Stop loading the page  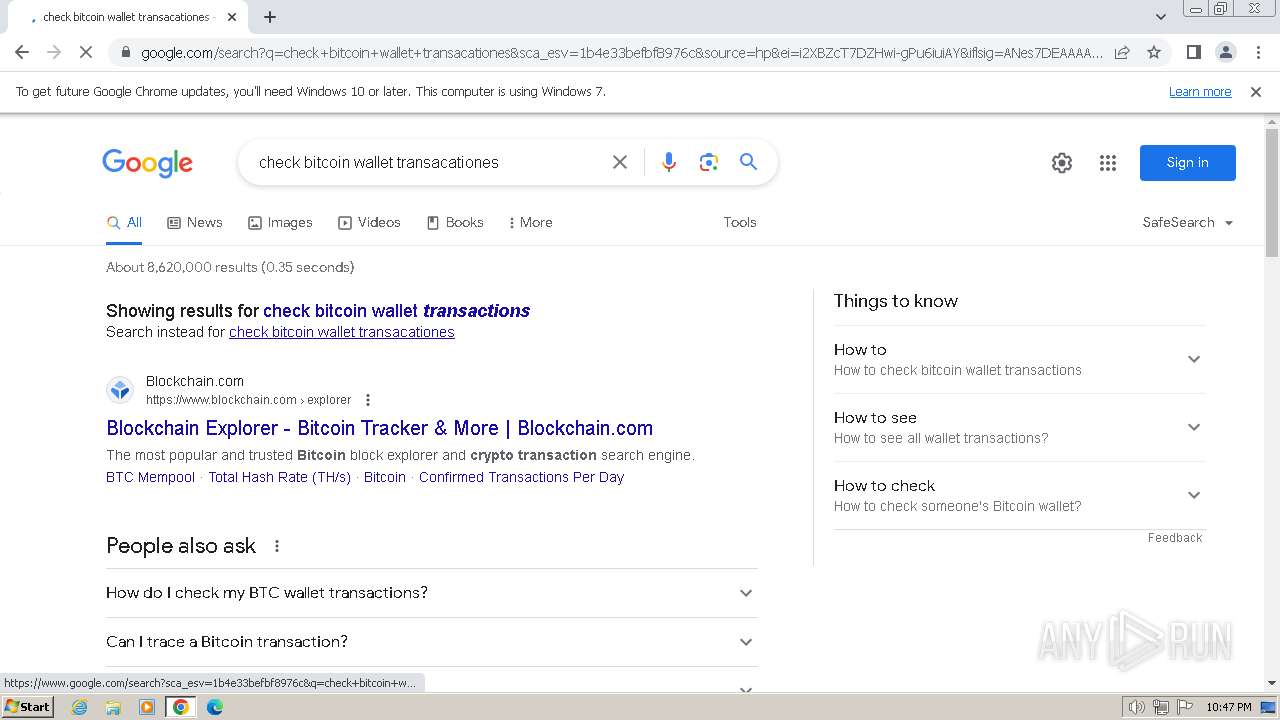click(86, 52)
